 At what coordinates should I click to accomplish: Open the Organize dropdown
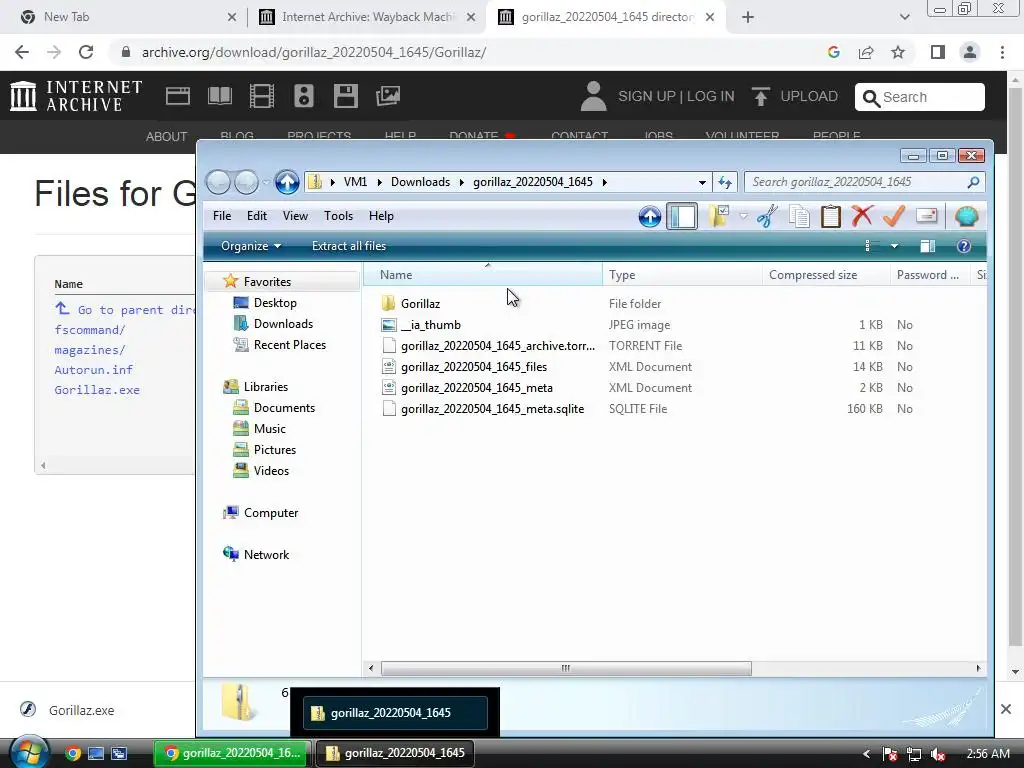251,246
